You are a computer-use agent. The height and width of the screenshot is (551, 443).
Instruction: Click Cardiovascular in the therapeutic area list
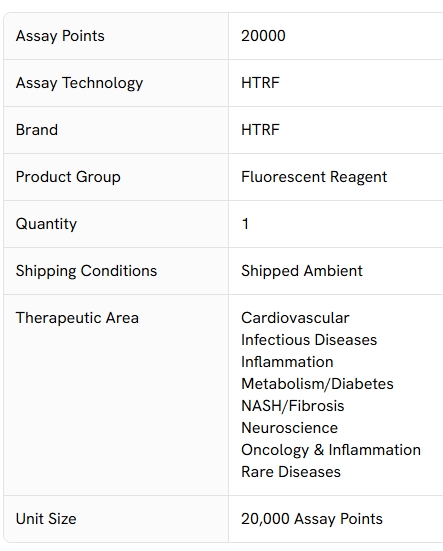(295, 318)
